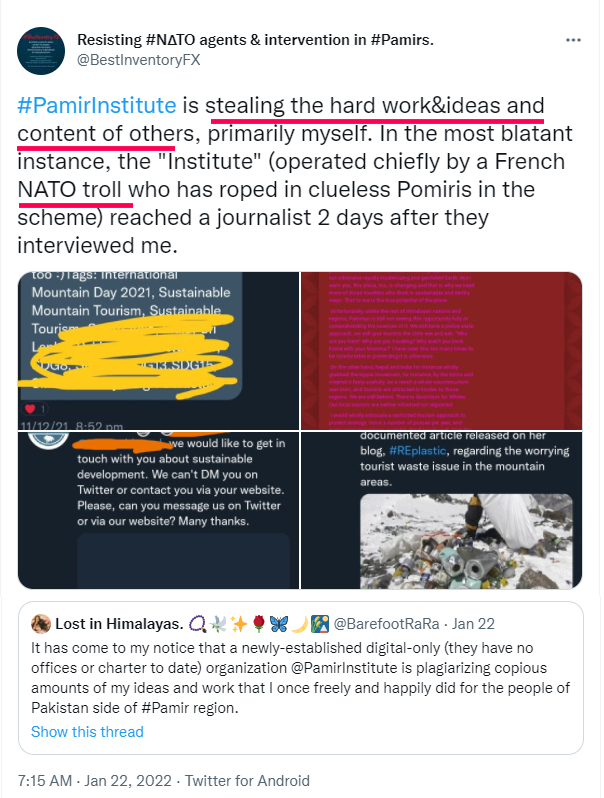Open bottom-left sustainable development message image
The width and height of the screenshot is (604, 798).
pos(158,510)
